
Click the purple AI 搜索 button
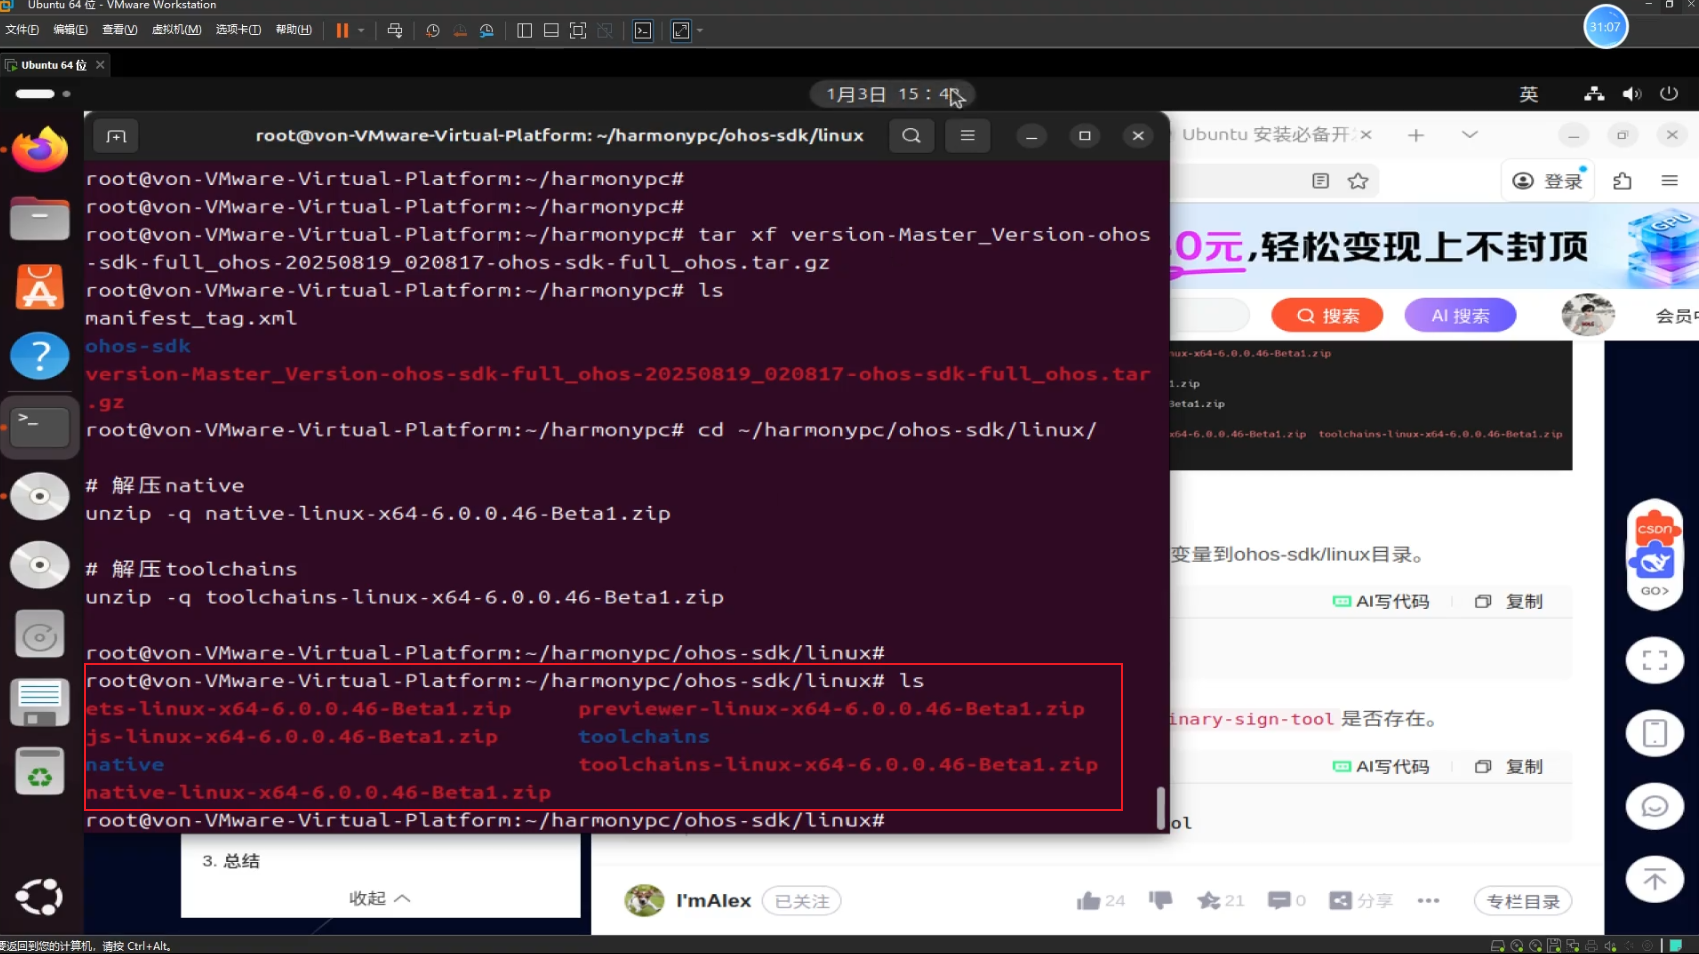(x=1460, y=316)
